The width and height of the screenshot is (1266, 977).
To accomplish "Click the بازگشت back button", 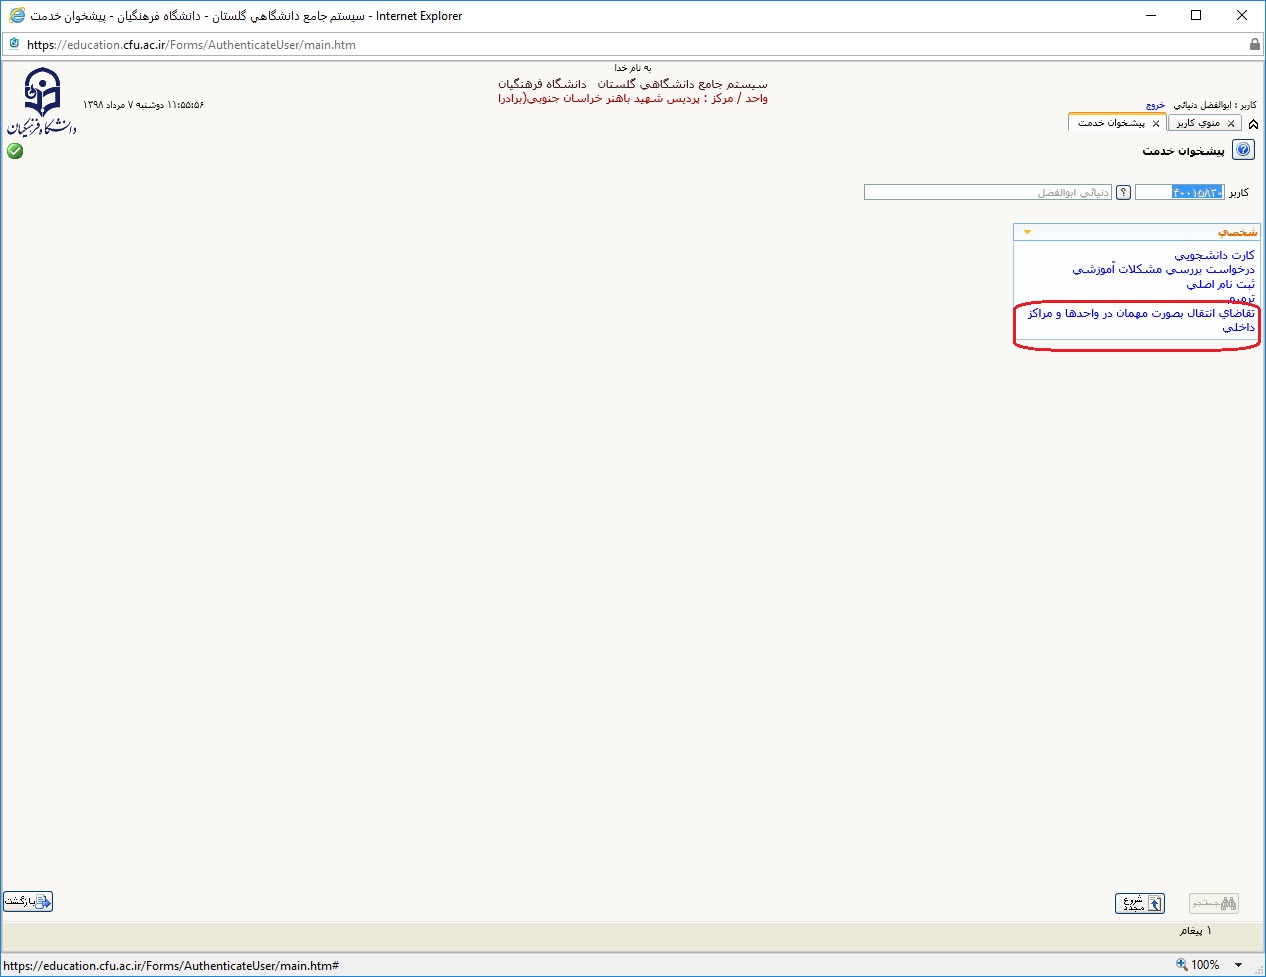I will pyautogui.click(x=28, y=901).
